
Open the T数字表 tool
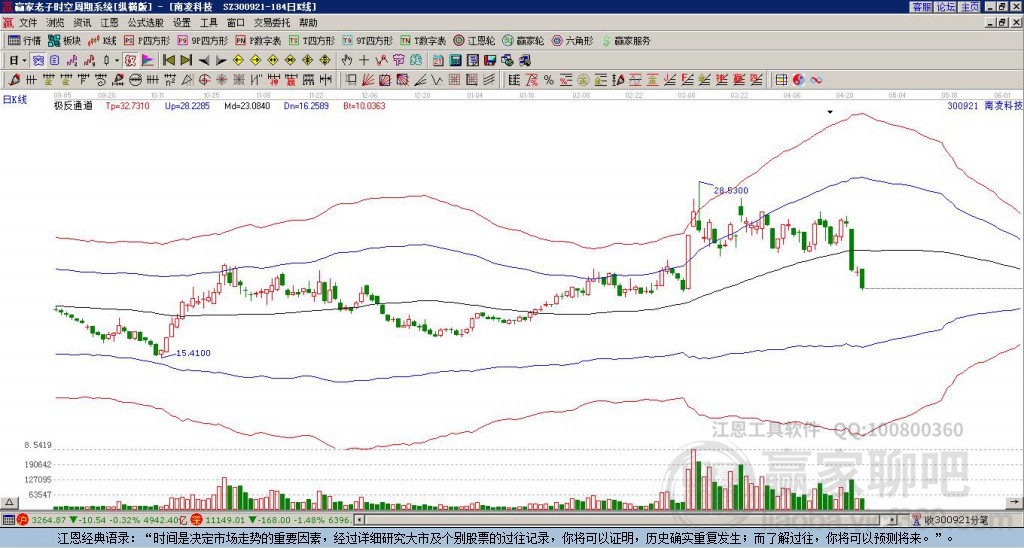(x=423, y=40)
